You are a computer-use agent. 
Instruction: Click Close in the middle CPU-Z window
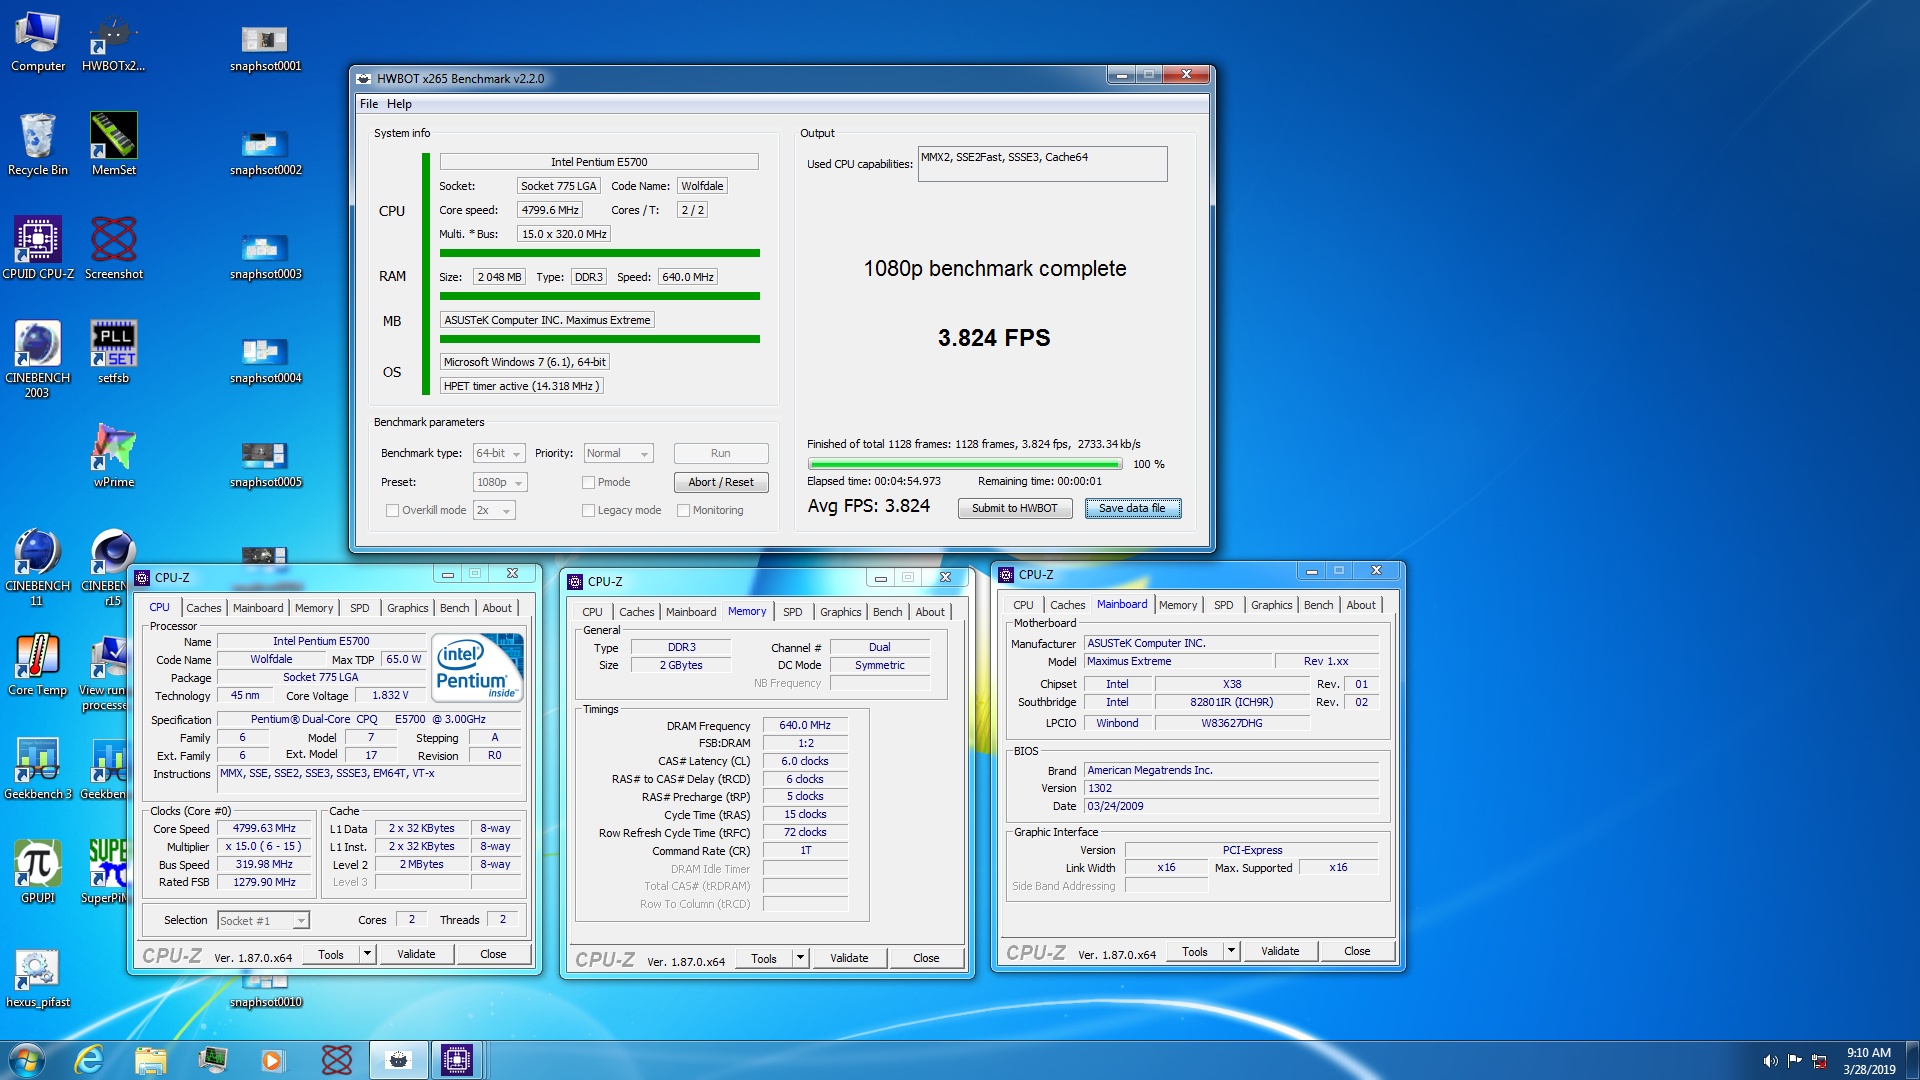pyautogui.click(x=926, y=958)
